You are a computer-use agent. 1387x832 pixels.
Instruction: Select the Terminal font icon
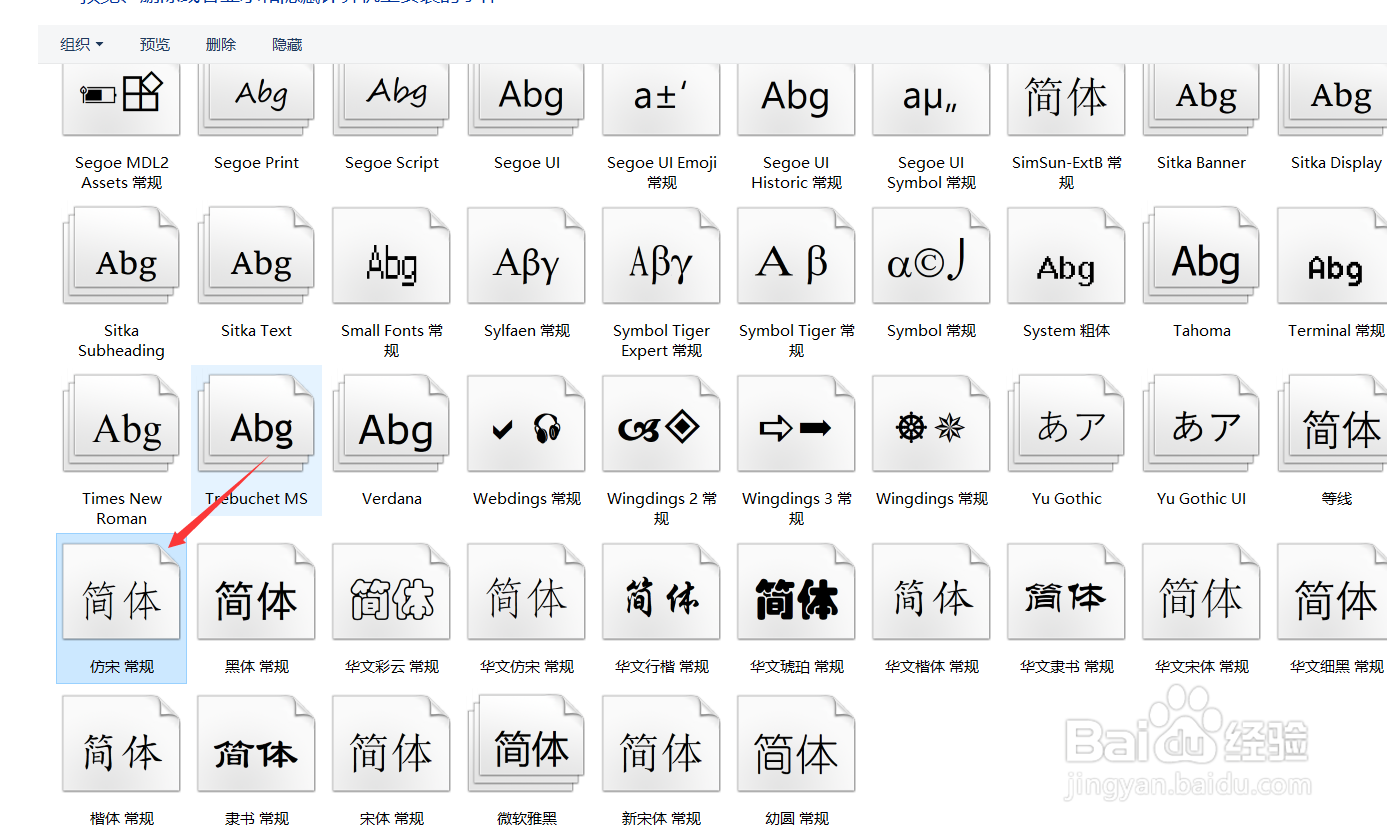(1332, 254)
